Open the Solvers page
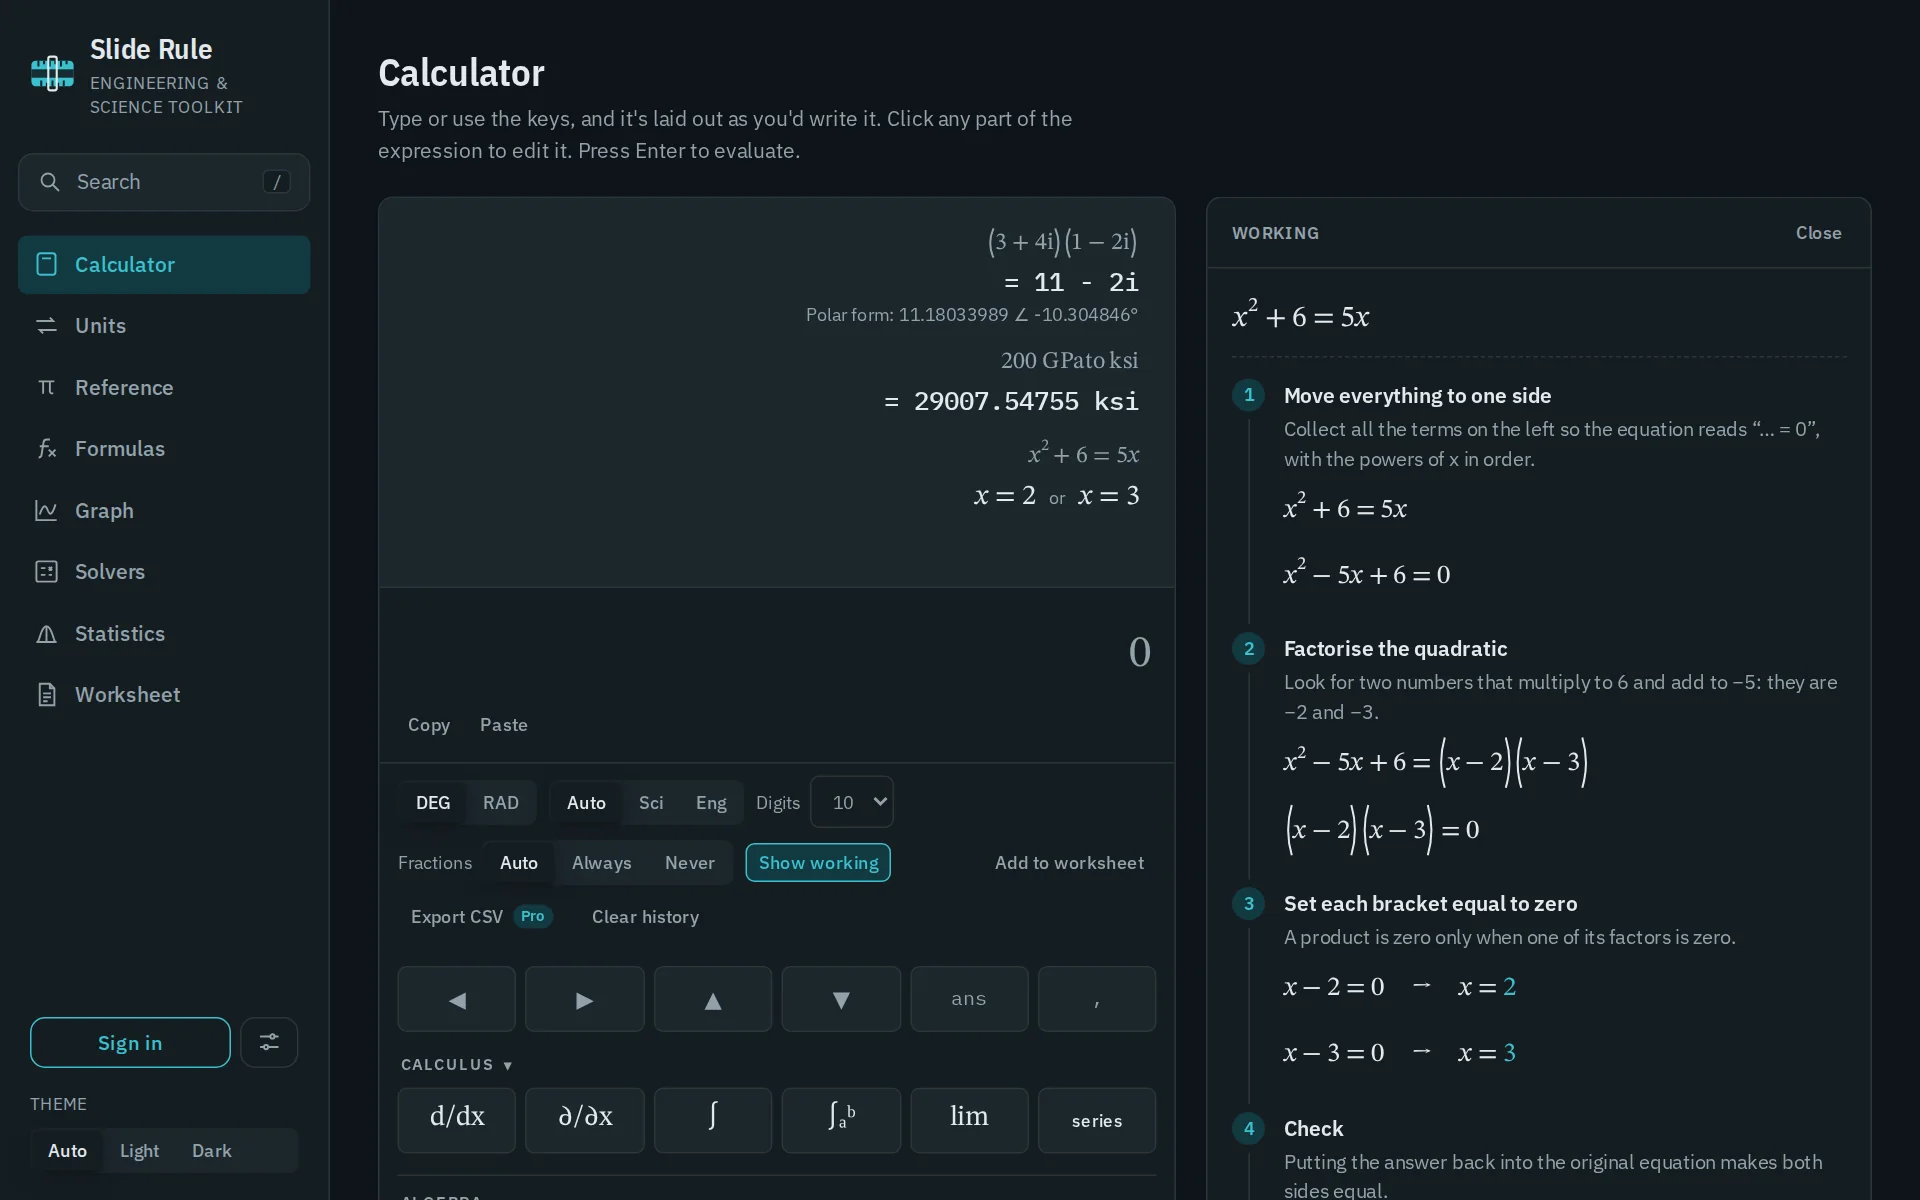Screen dimensions: 1920x1200 164,571
